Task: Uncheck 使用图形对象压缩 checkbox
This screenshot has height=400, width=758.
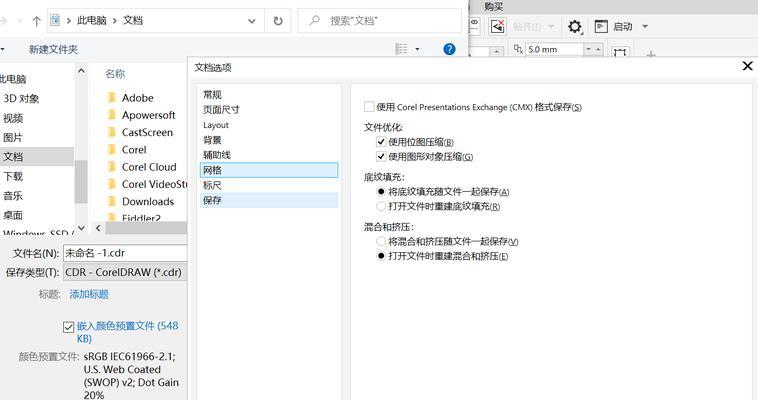Action: (381, 156)
